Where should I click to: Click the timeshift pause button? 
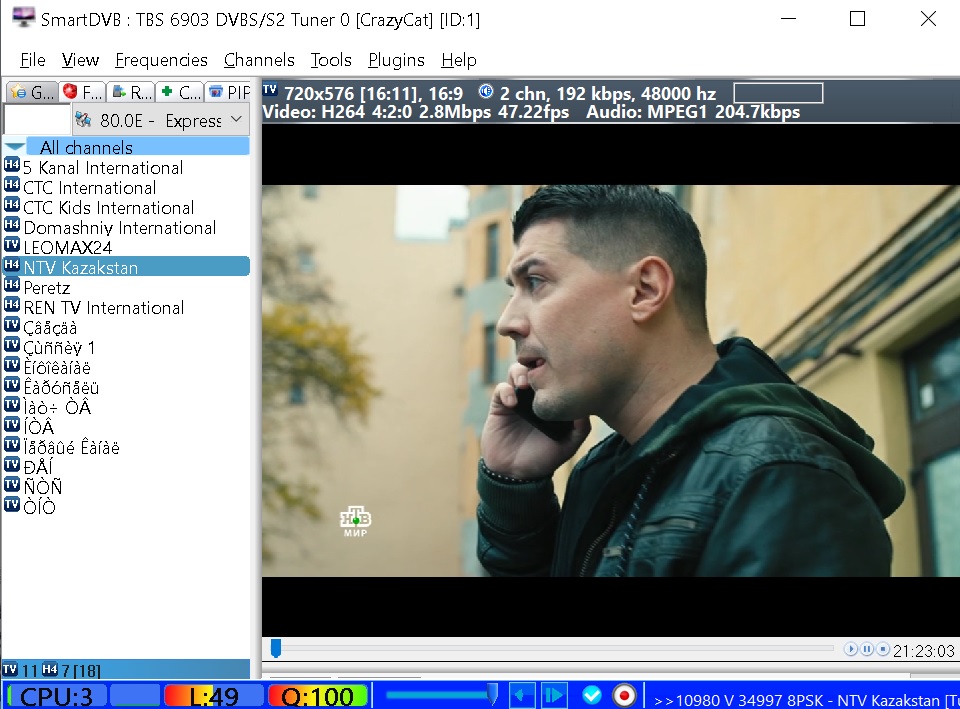[x=867, y=649]
